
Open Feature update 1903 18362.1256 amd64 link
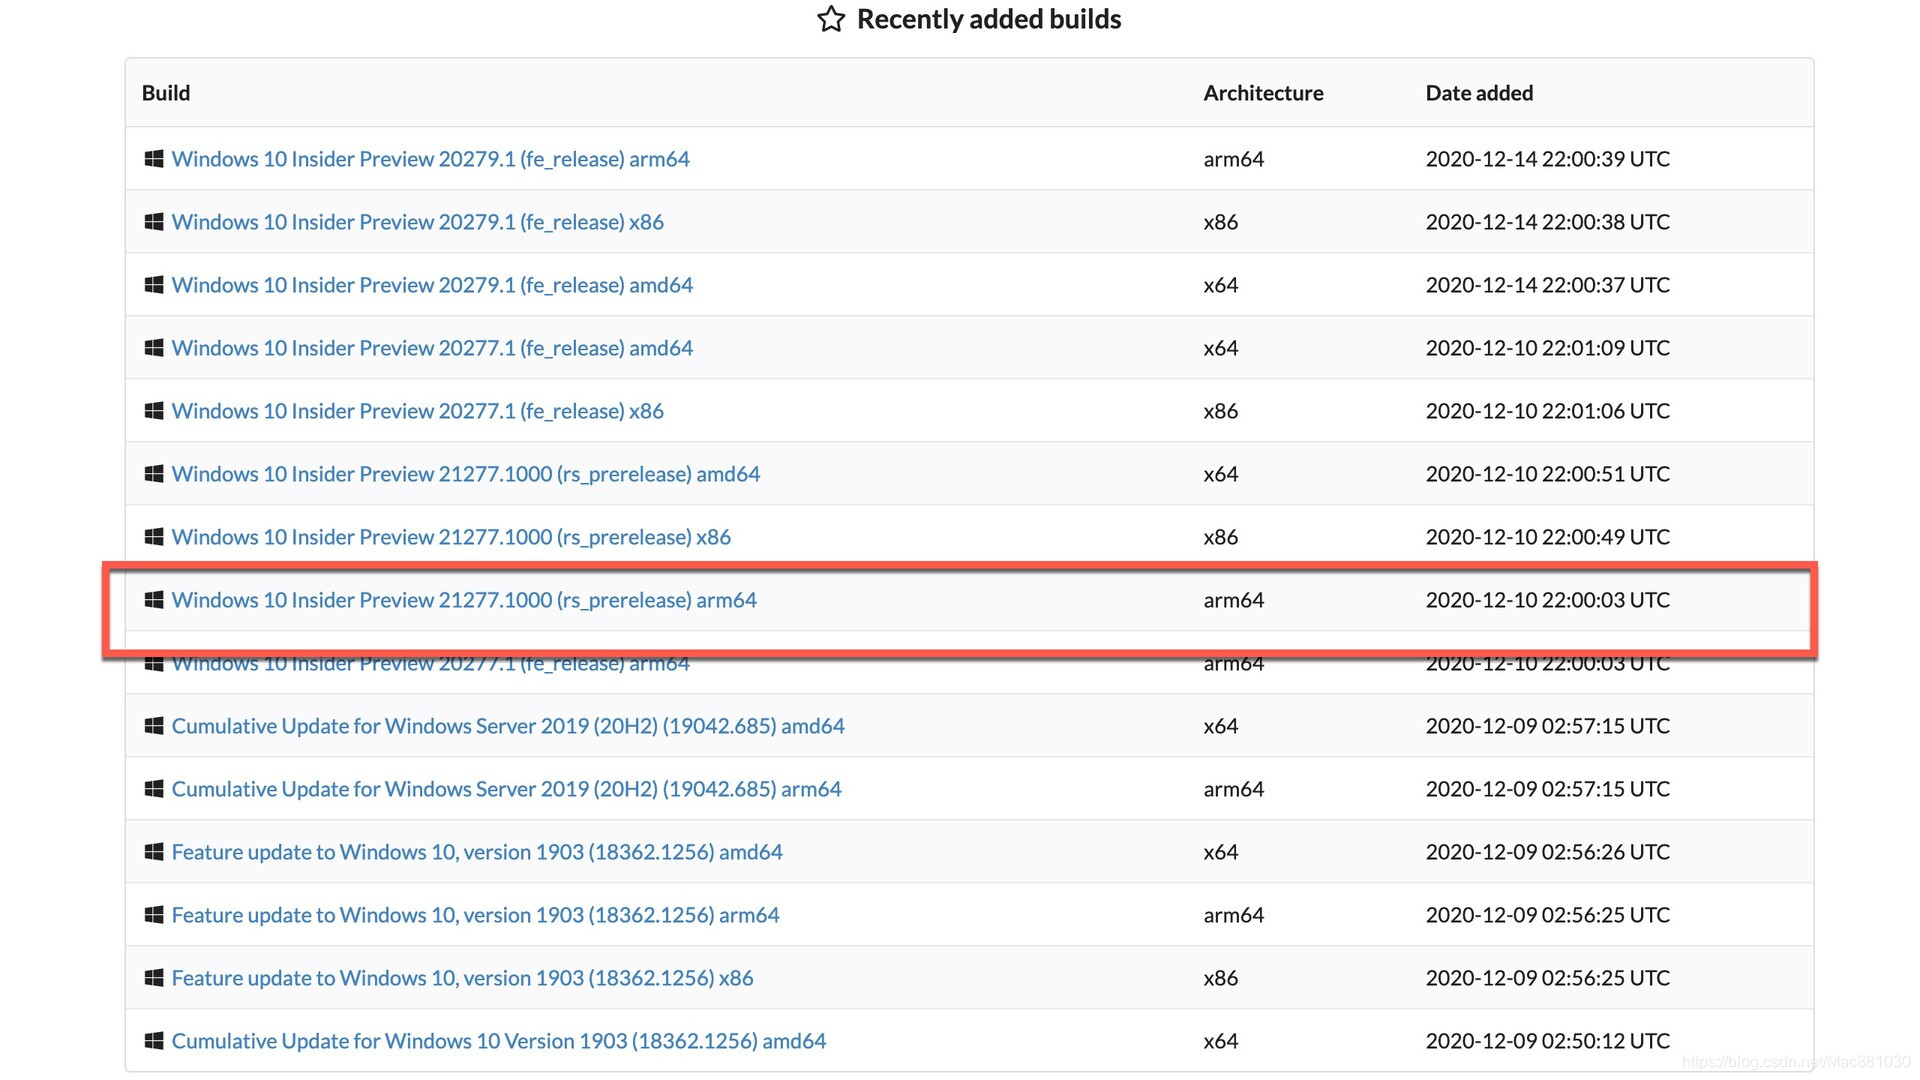point(477,852)
